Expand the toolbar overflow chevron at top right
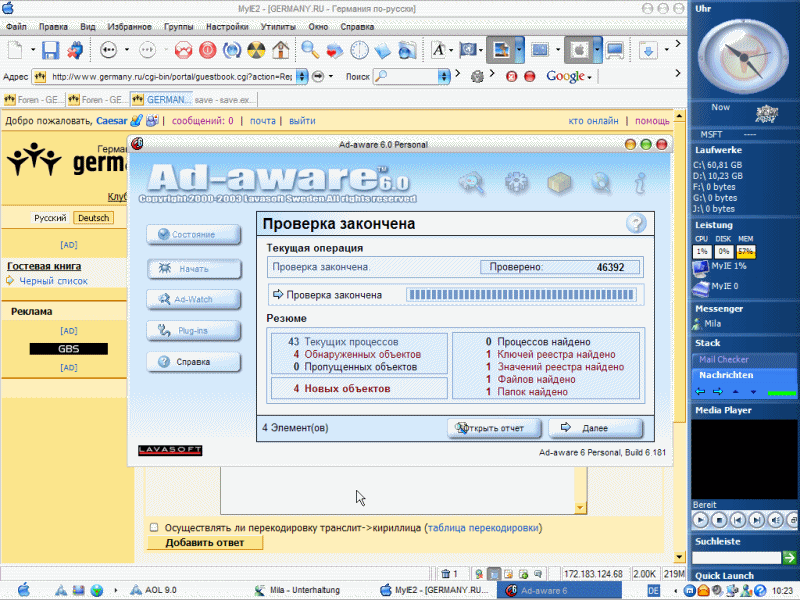Image resolution: width=800 pixels, height=600 pixels. (x=678, y=44)
